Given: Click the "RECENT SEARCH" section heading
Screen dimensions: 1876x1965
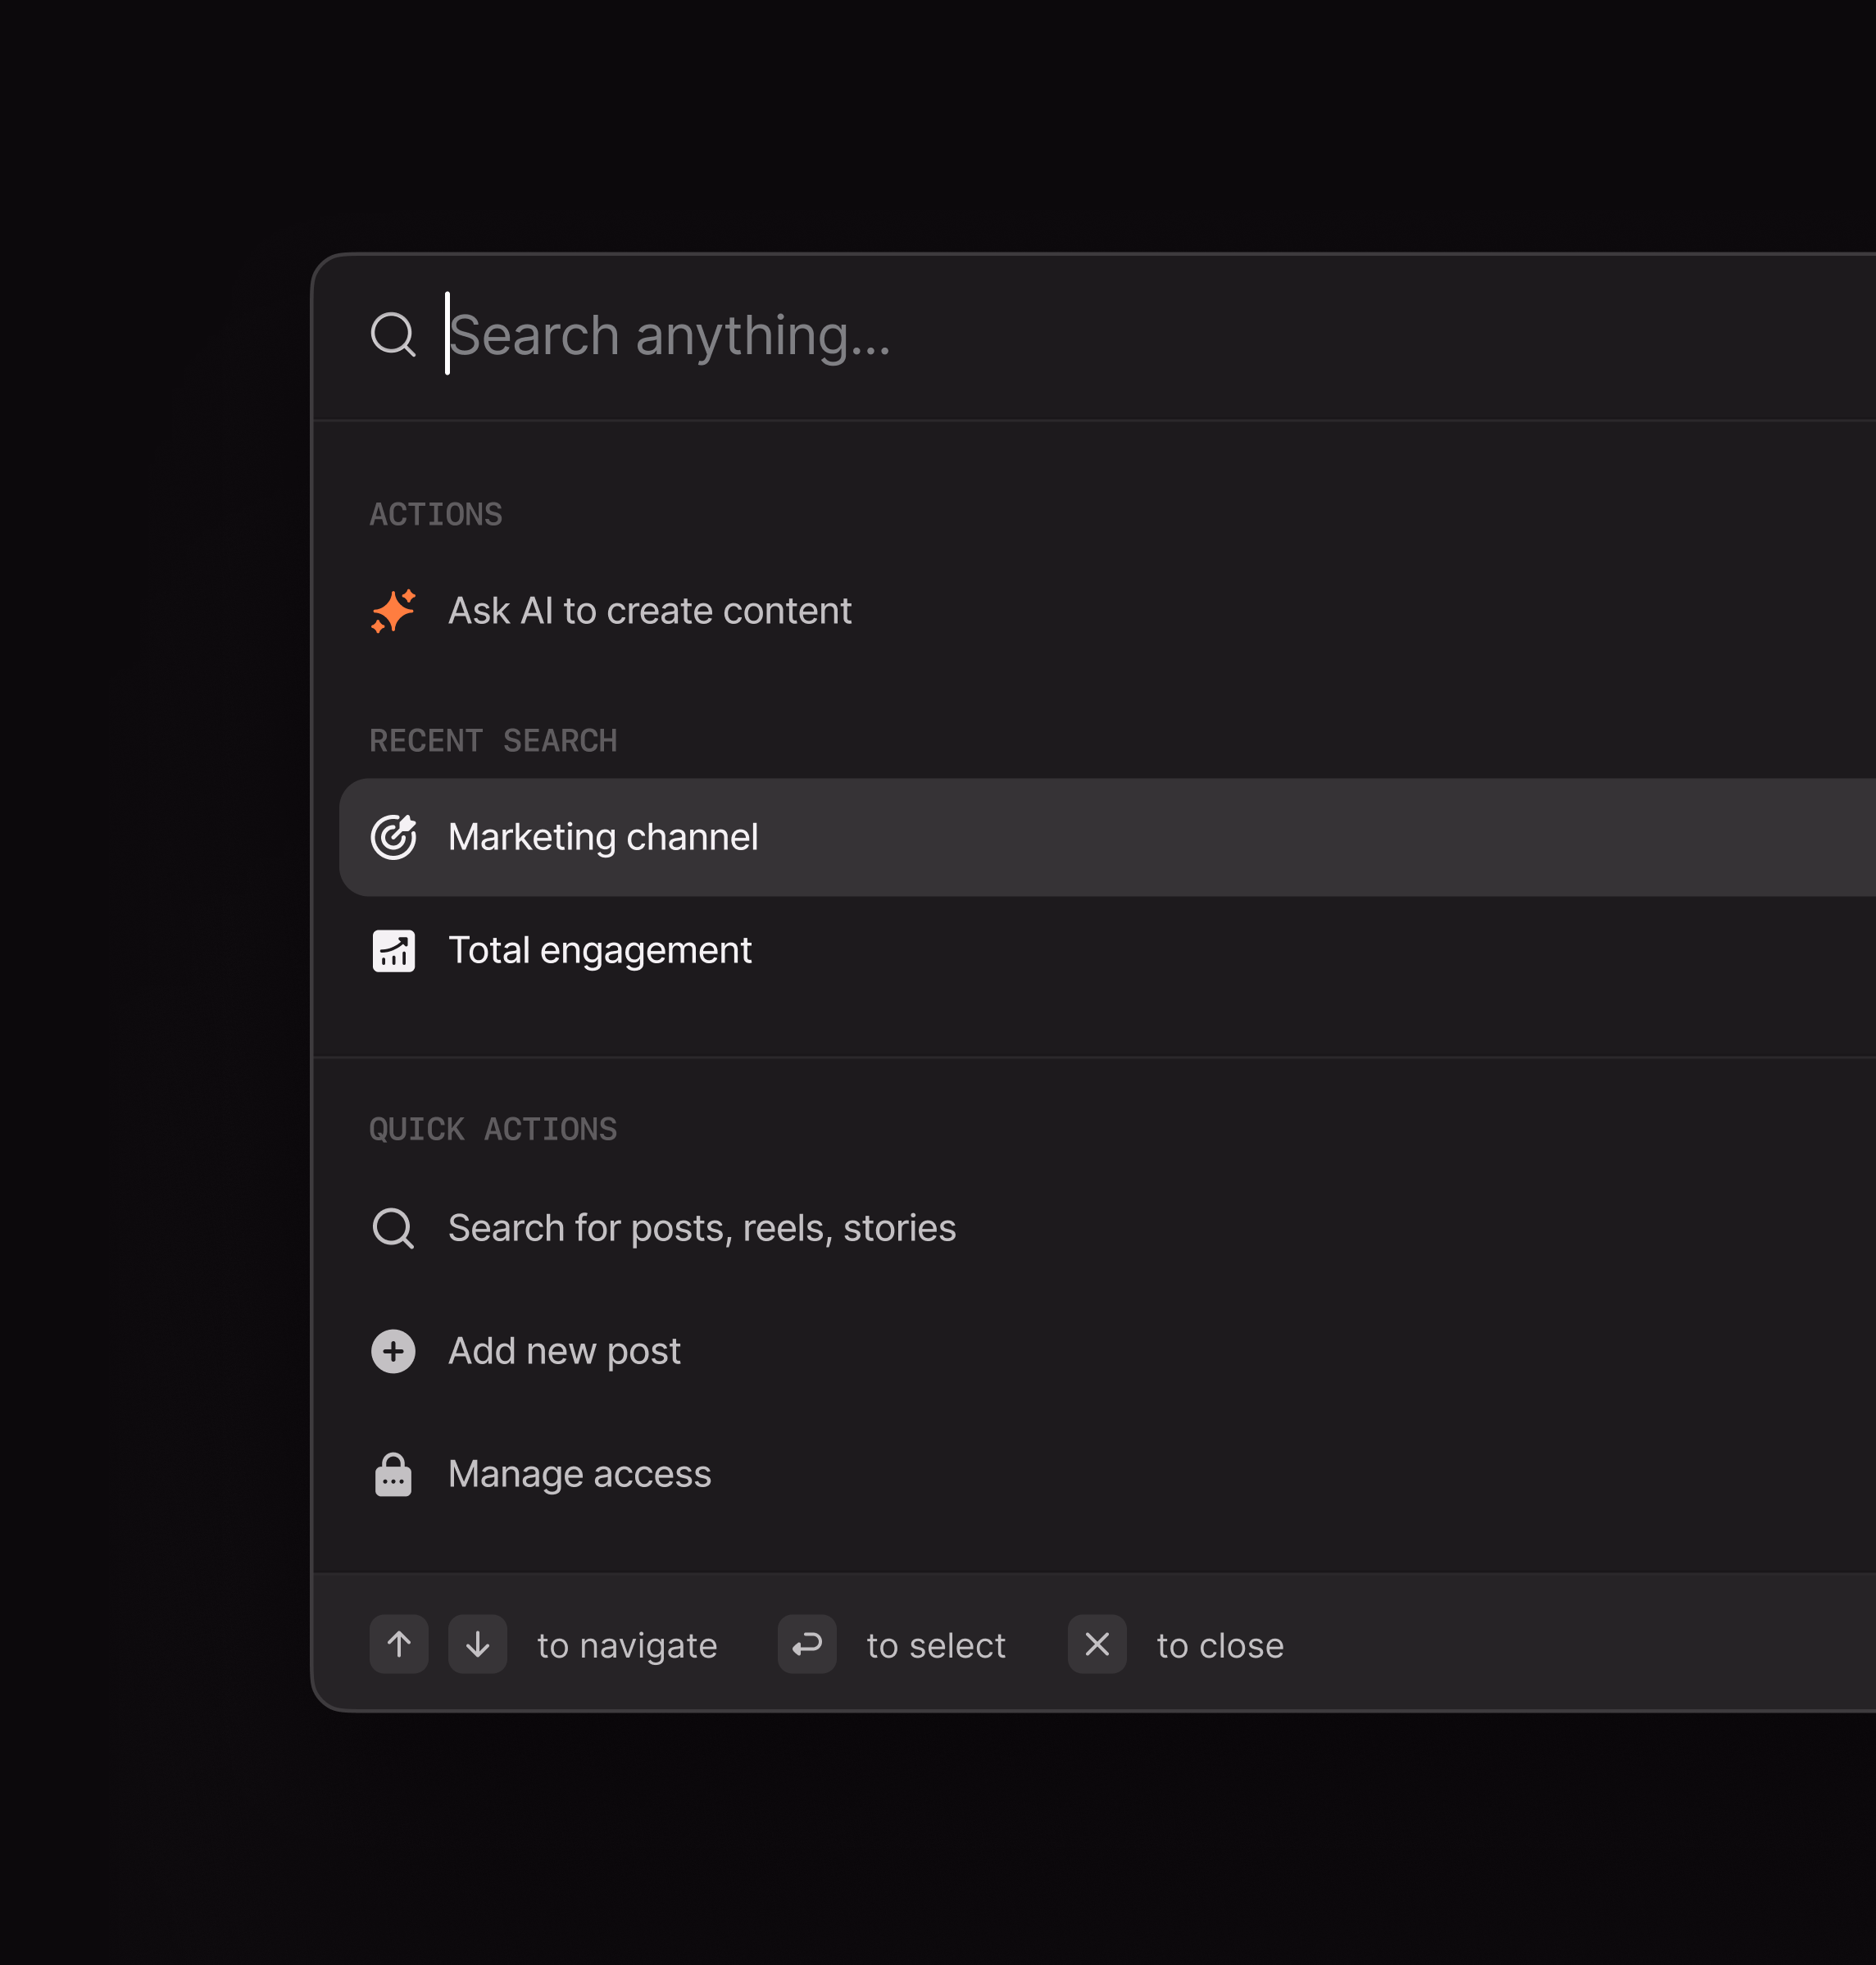Looking at the screenshot, I should pyautogui.click(x=493, y=741).
